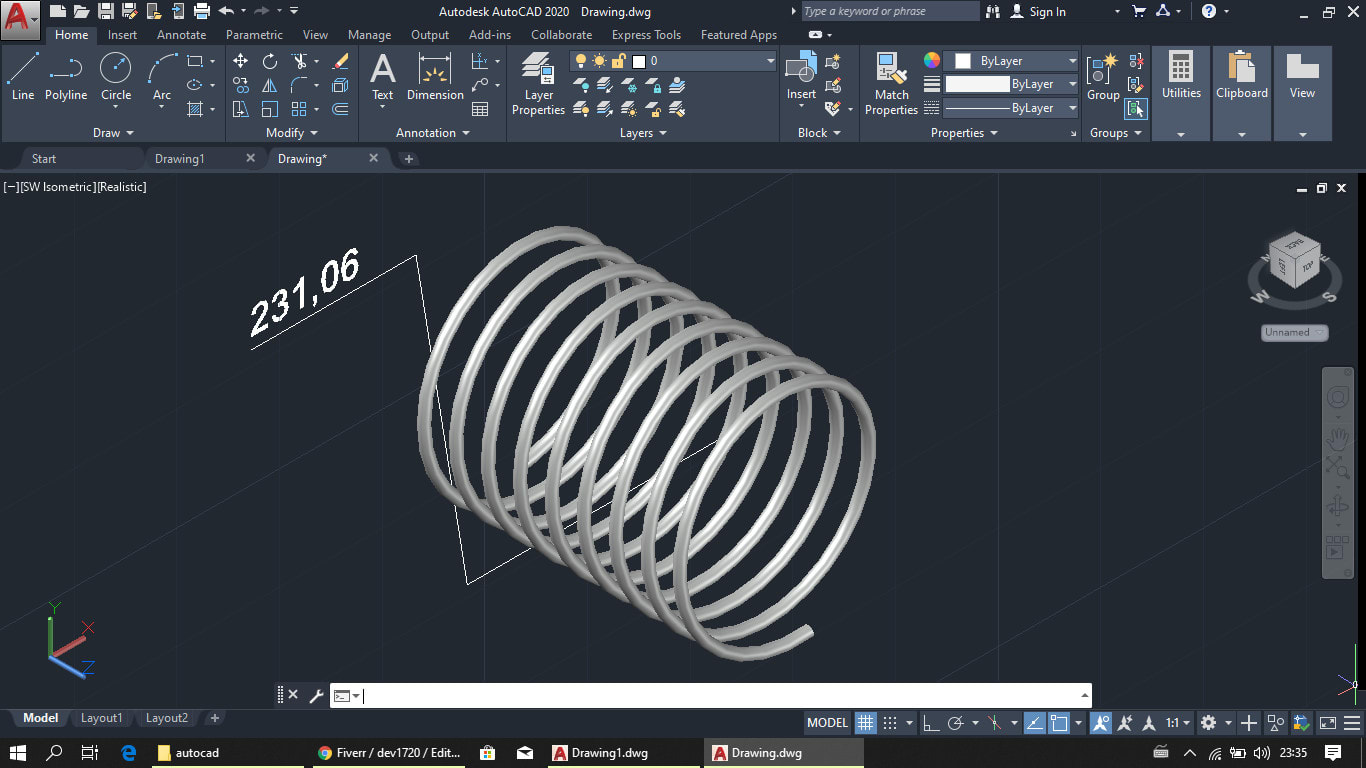Image resolution: width=1366 pixels, height=768 pixels.
Task: Toggle drawing grid display in status bar
Action: (x=866, y=723)
